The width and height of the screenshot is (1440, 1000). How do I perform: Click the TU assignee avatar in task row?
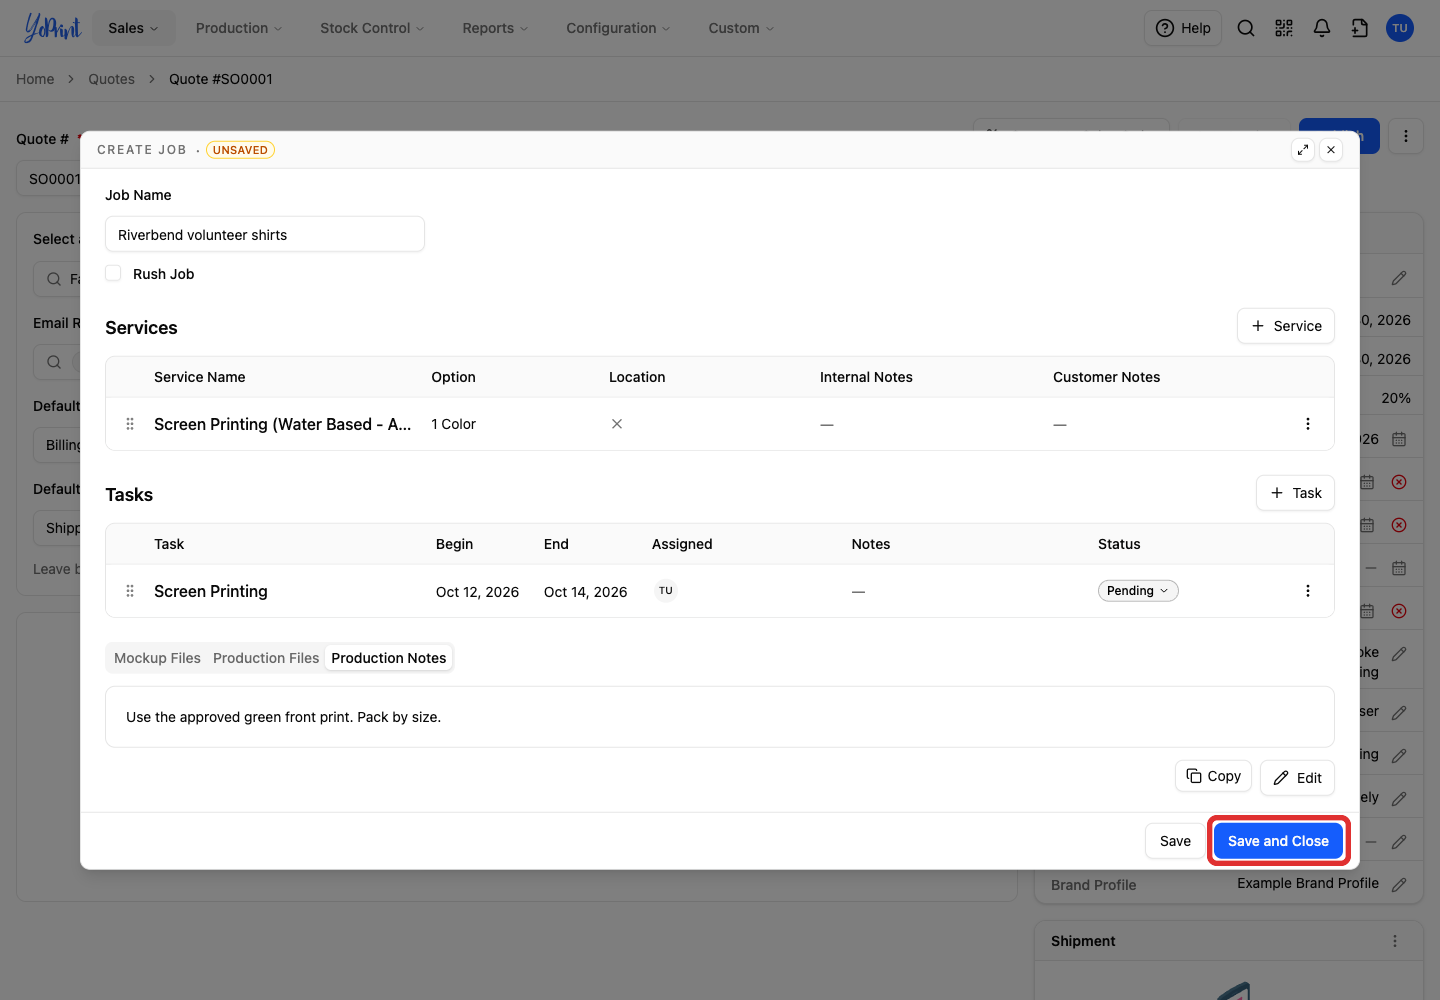pos(666,591)
